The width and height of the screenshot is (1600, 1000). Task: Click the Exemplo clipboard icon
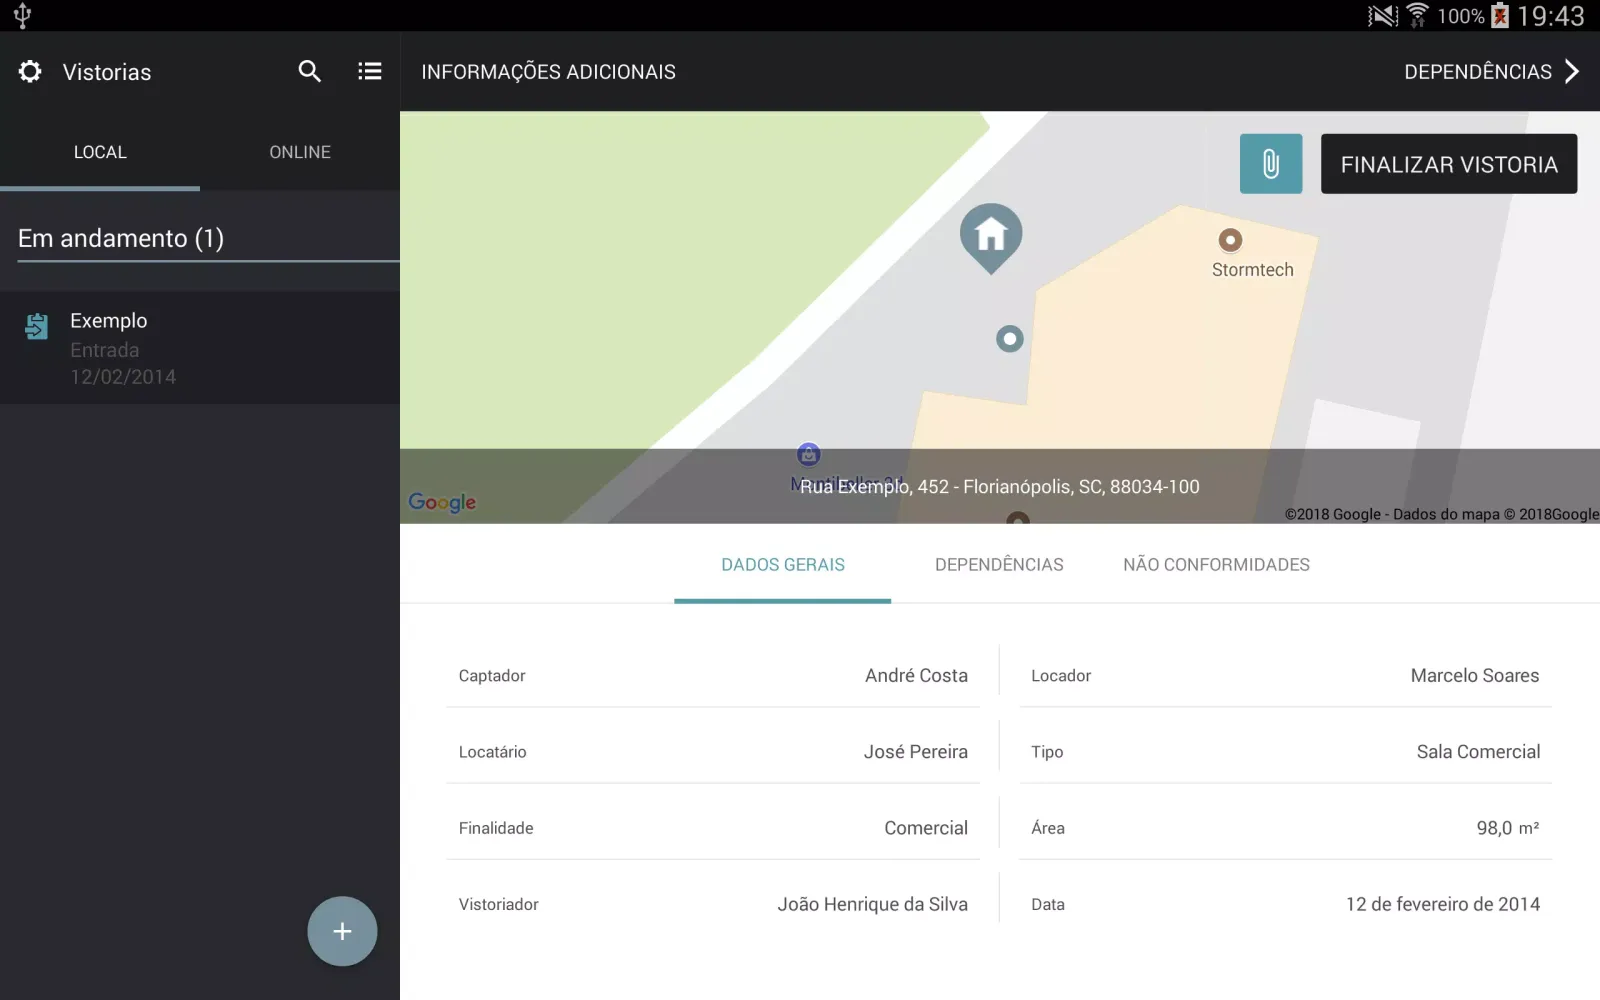[37, 326]
